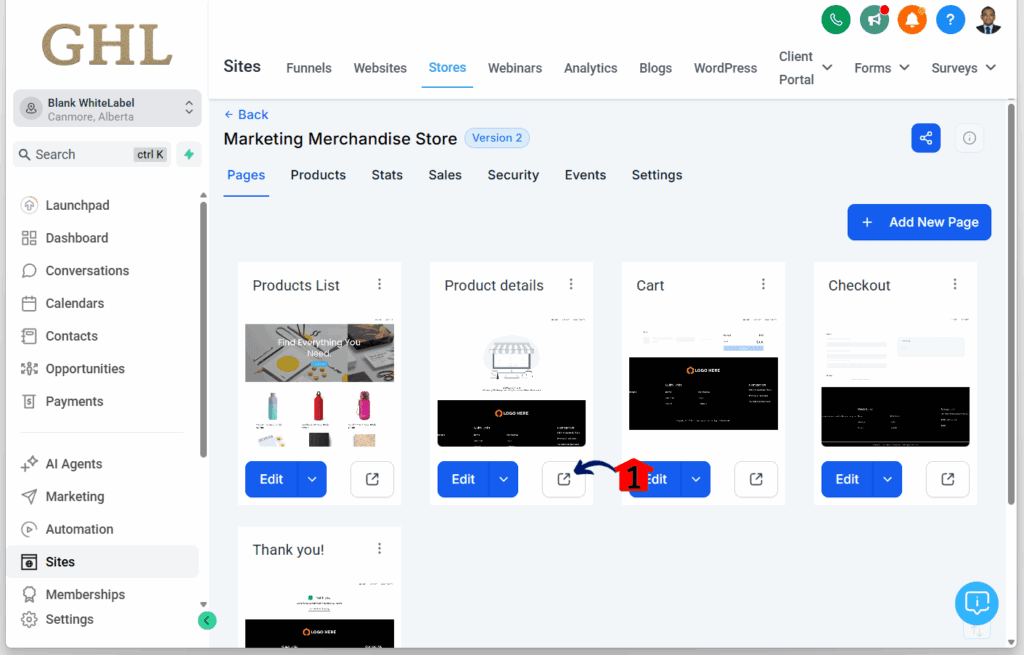
Task: Open three-dot menu on Products List card
Action: [379, 284]
